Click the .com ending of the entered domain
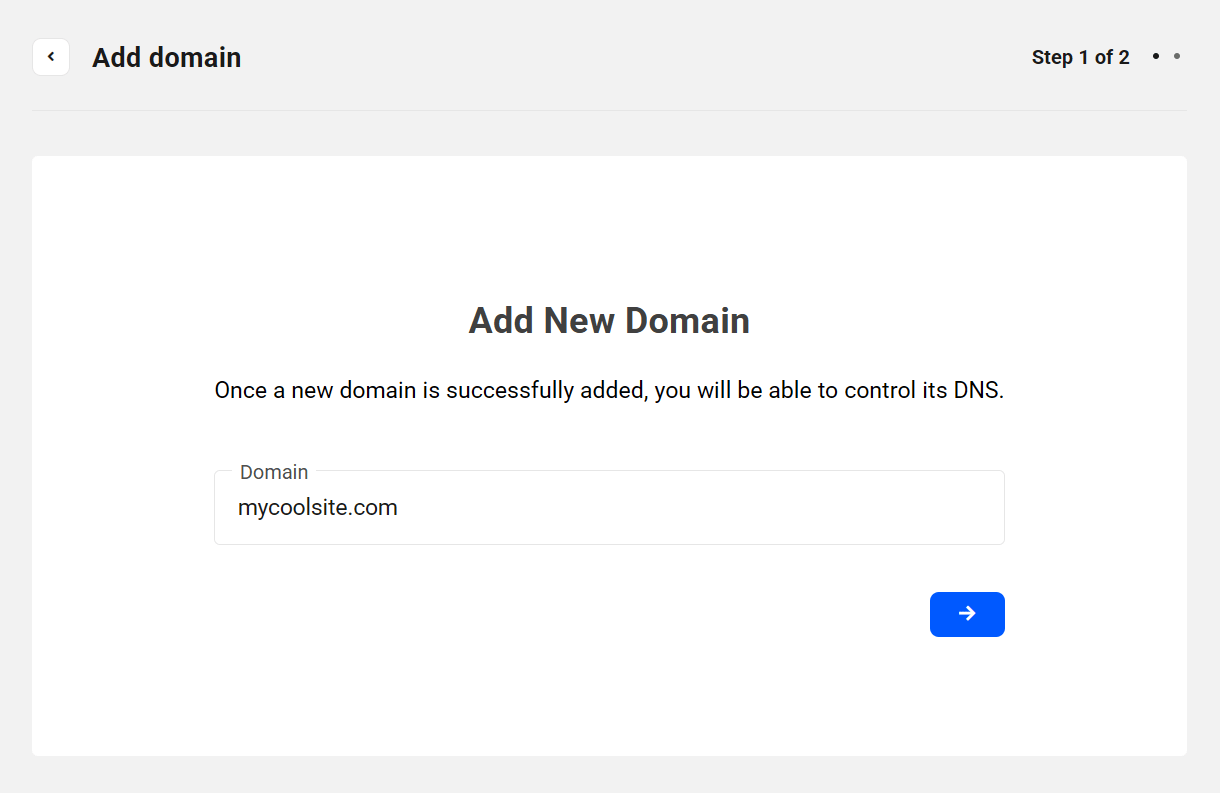The height and width of the screenshot is (793, 1220). (x=377, y=508)
